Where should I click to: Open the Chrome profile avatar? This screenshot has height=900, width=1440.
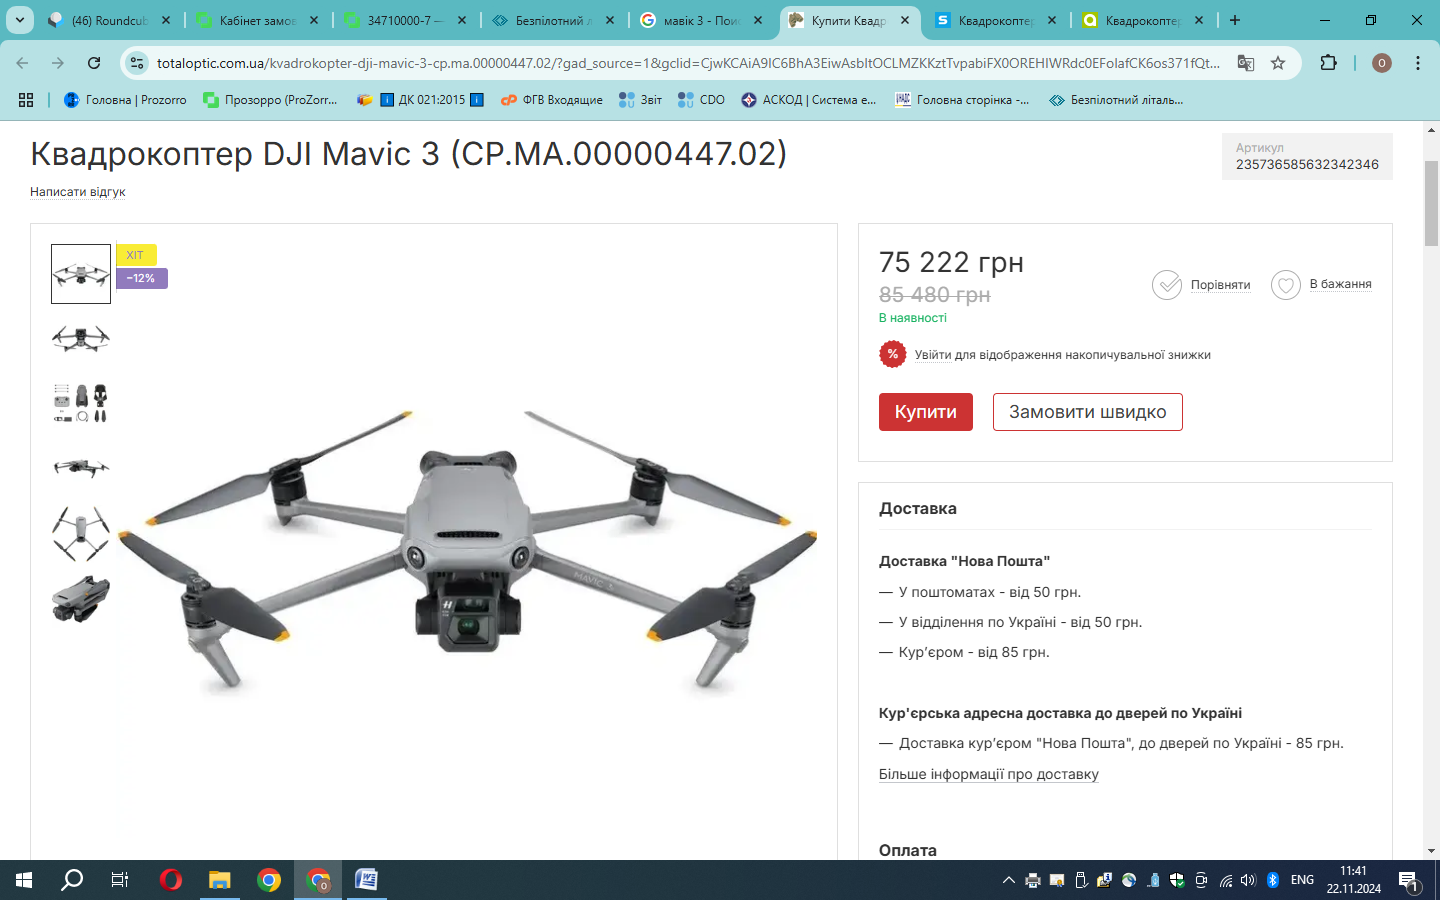(x=1382, y=63)
